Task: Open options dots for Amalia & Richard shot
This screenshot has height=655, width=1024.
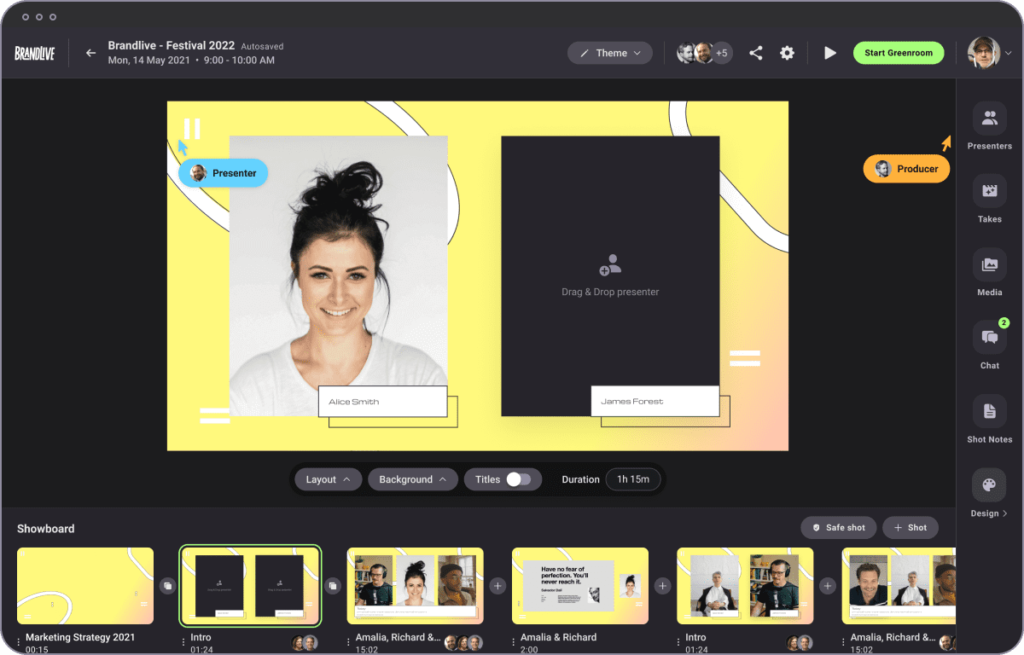Action: pyautogui.click(x=513, y=641)
